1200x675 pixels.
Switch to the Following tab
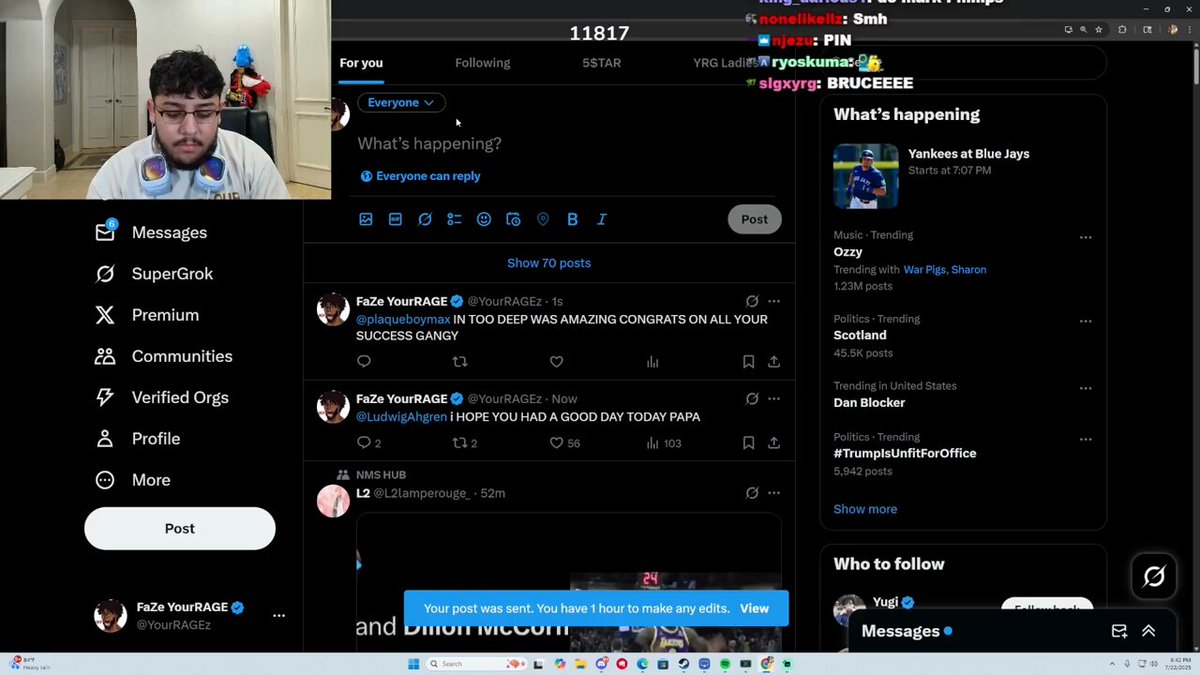[x=482, y=63]
